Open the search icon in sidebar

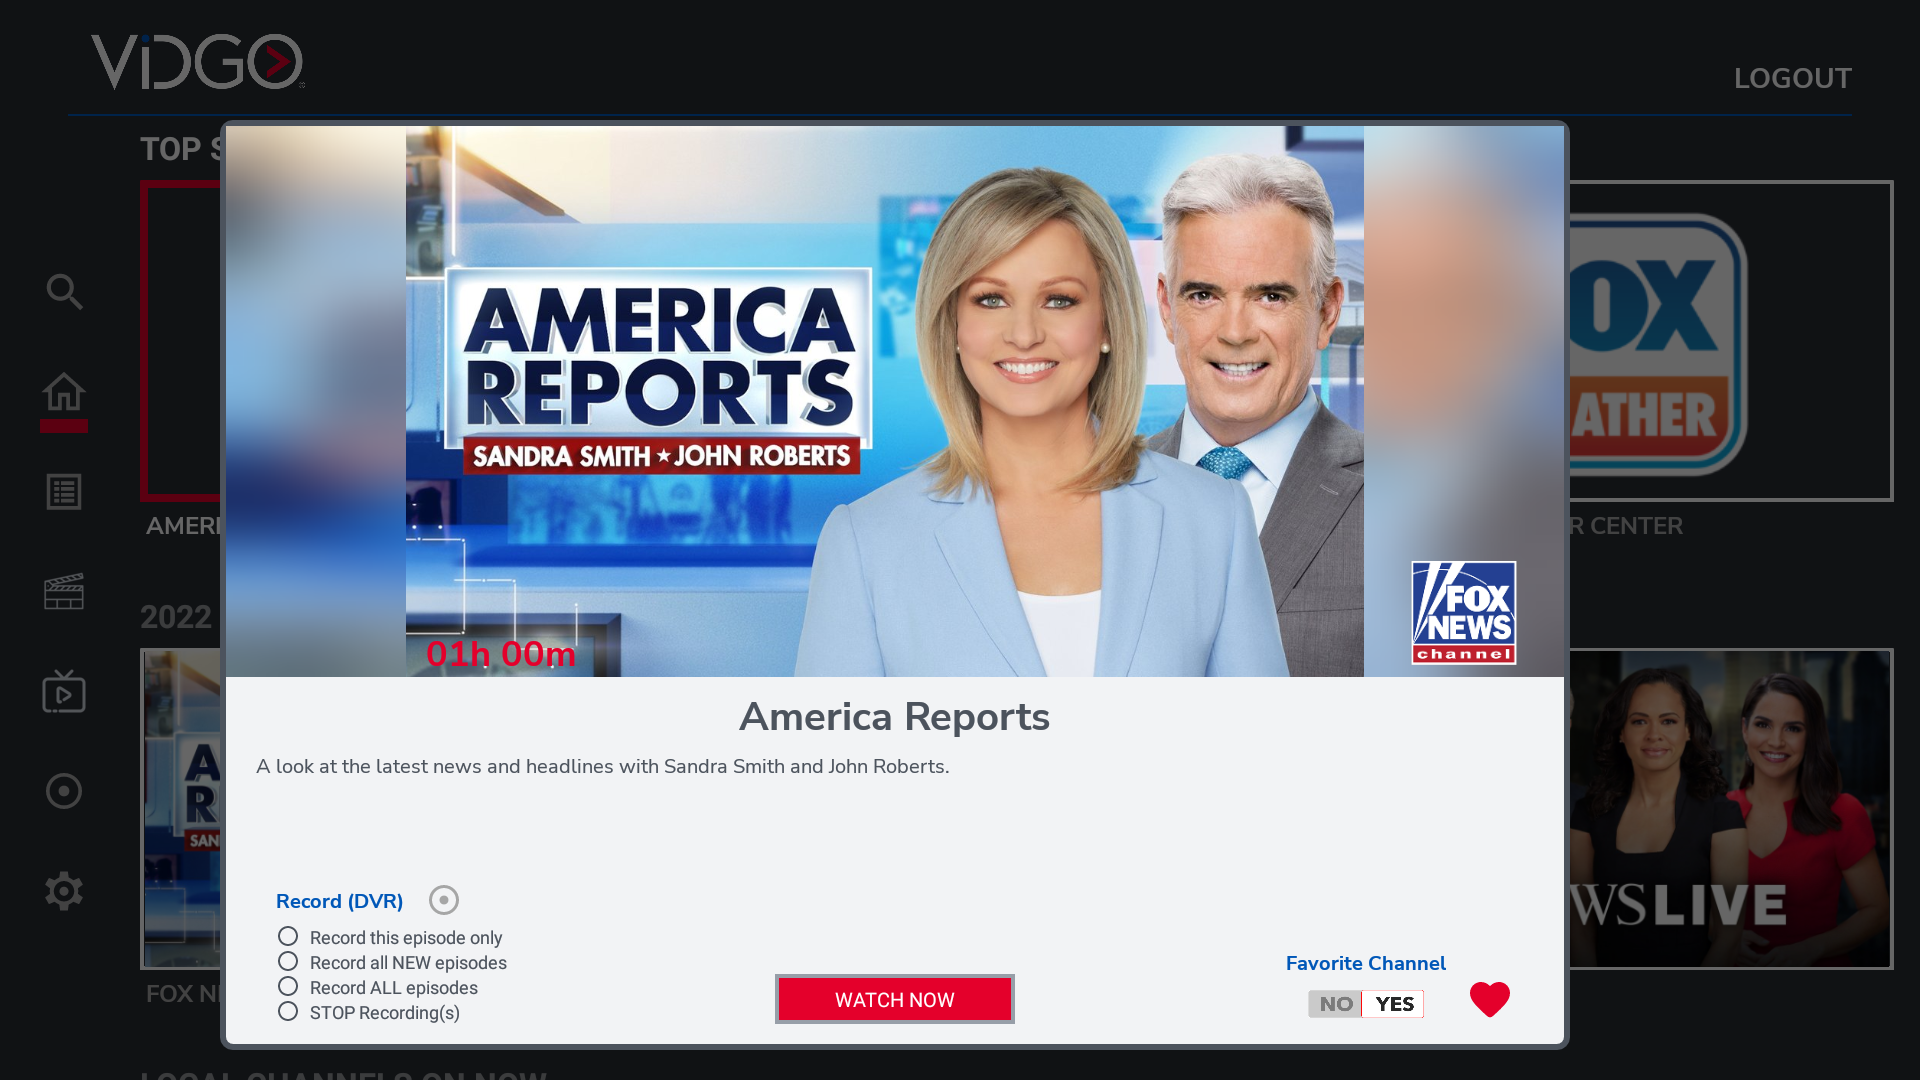[64, 292]
